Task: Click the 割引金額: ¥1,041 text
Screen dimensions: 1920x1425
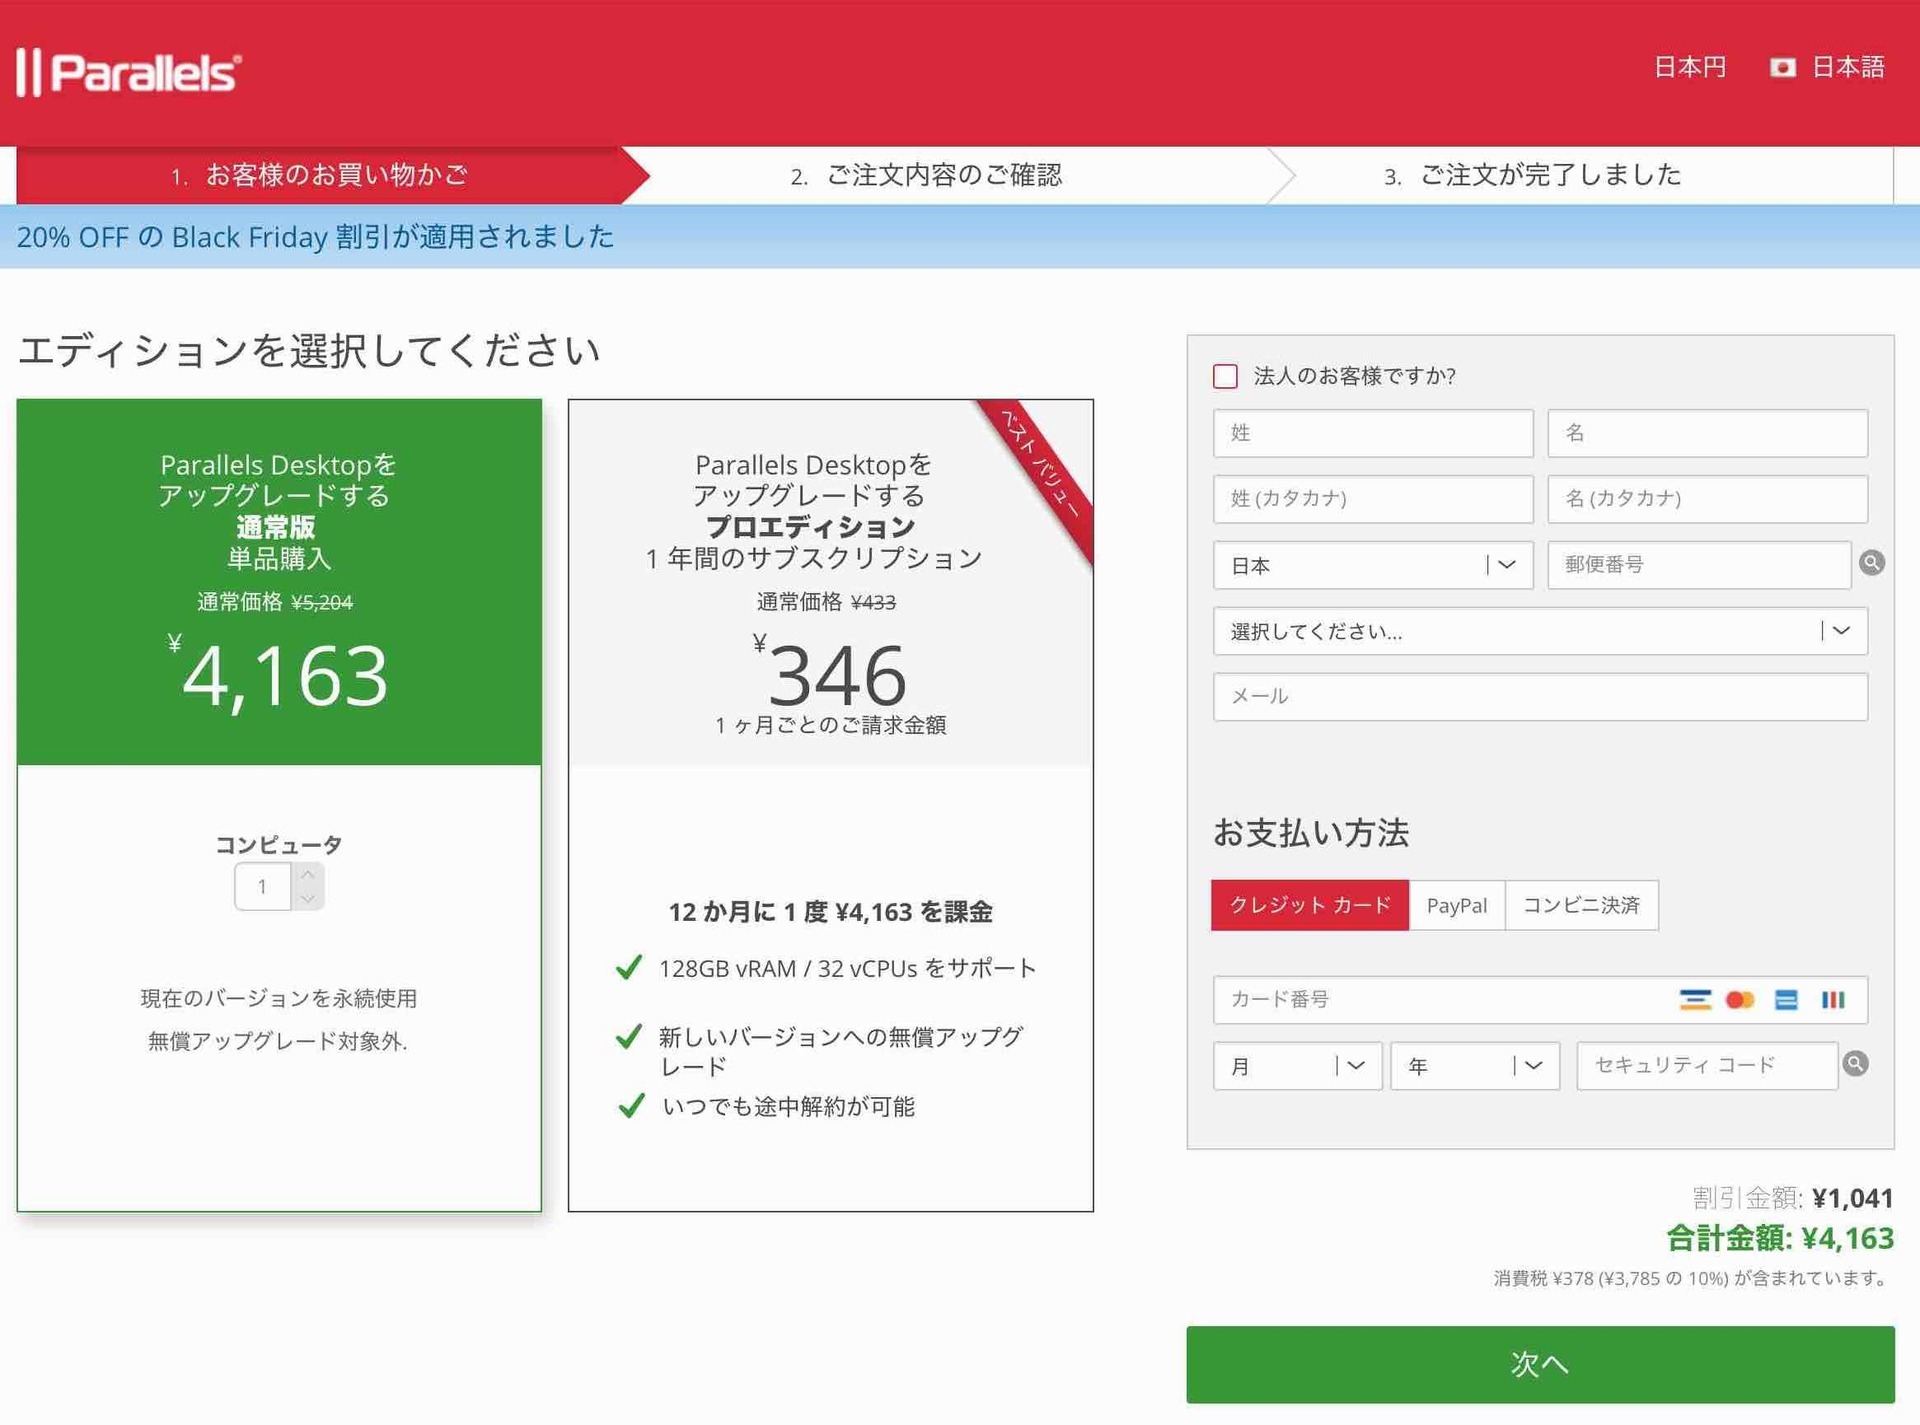Action: 1793,1198
